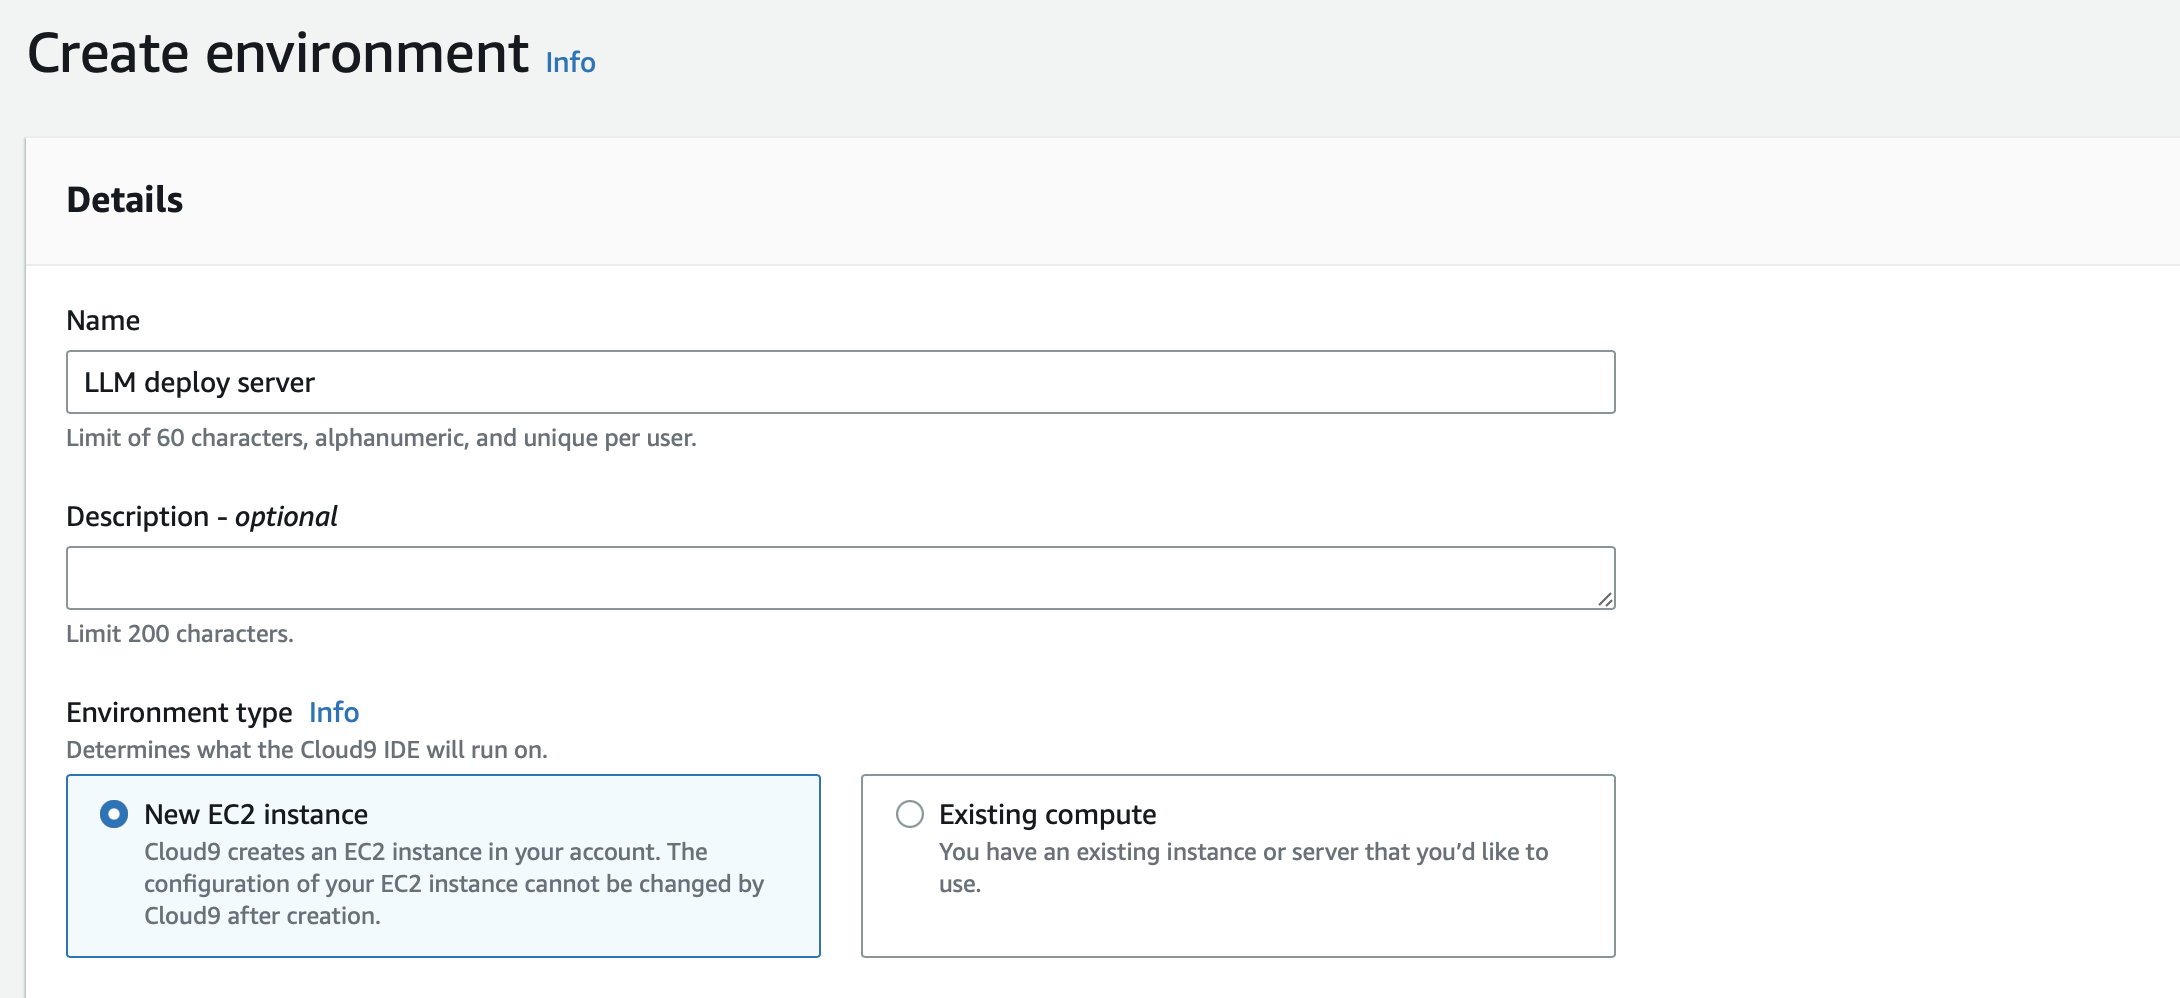Click inside the Description text area
2180x998 pixels.
point(840,578)
